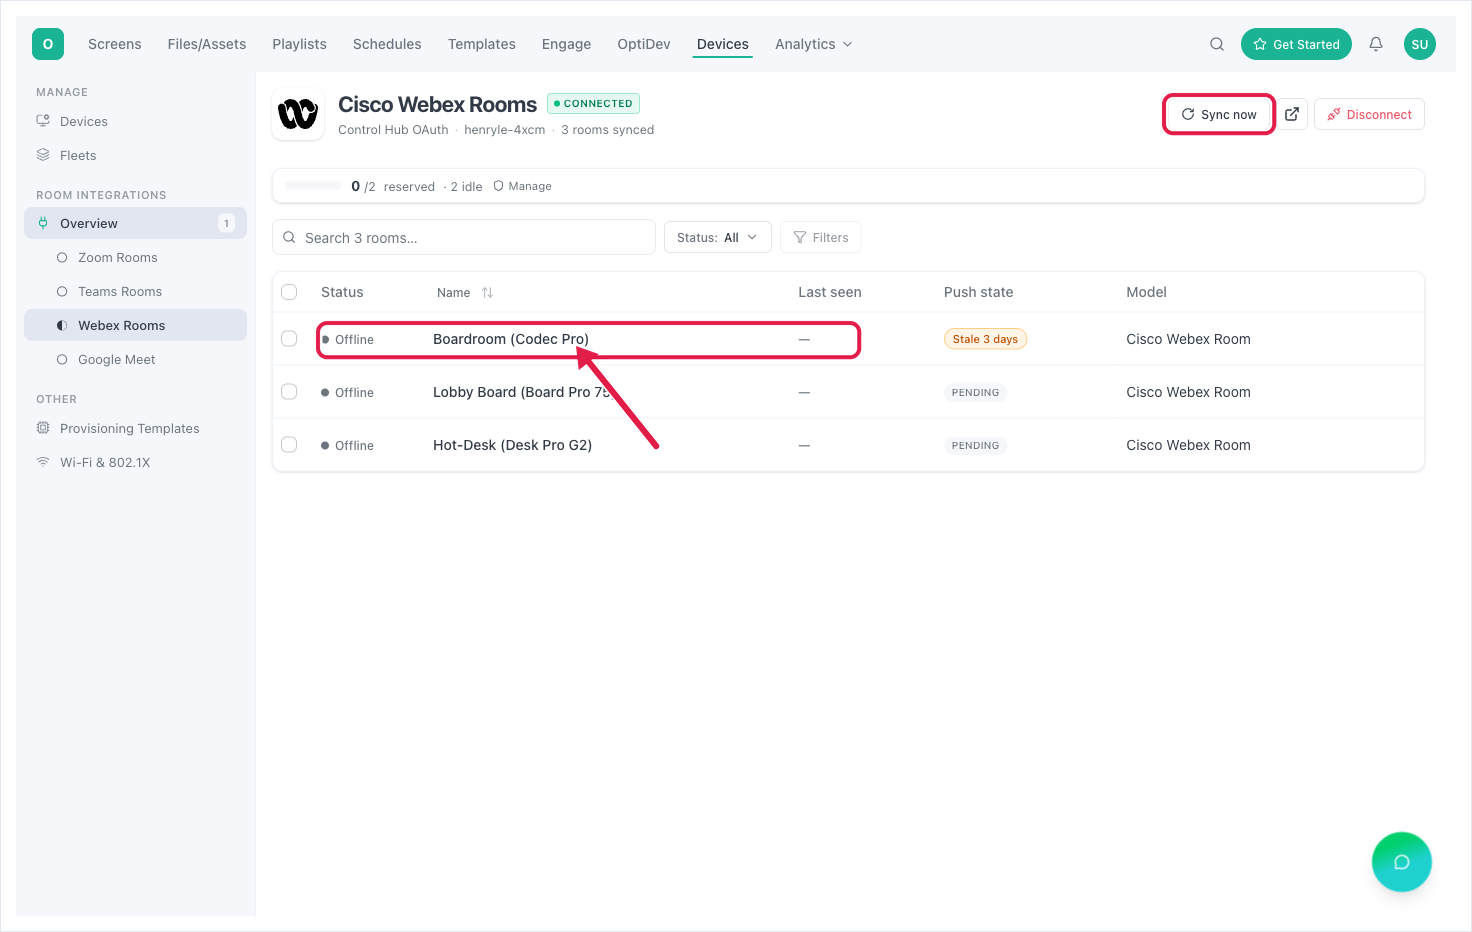This screenshot has width=1472, height=932.
Task: Open the Filters button
Action: 820,237
